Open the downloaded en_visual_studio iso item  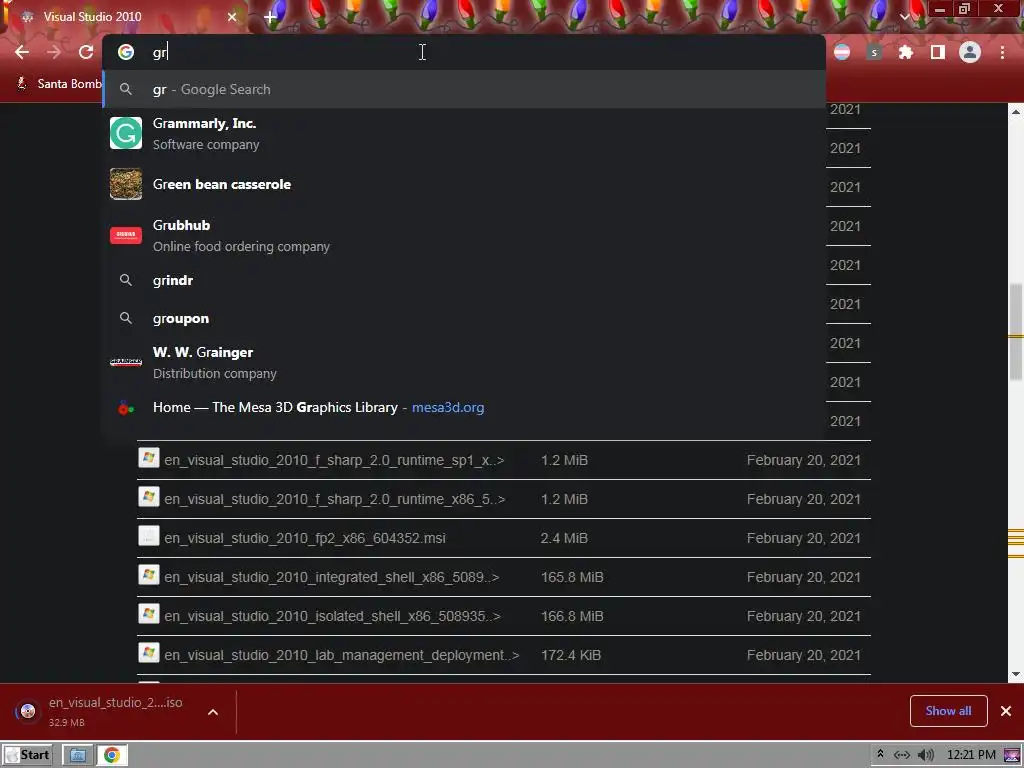point(104,712)
